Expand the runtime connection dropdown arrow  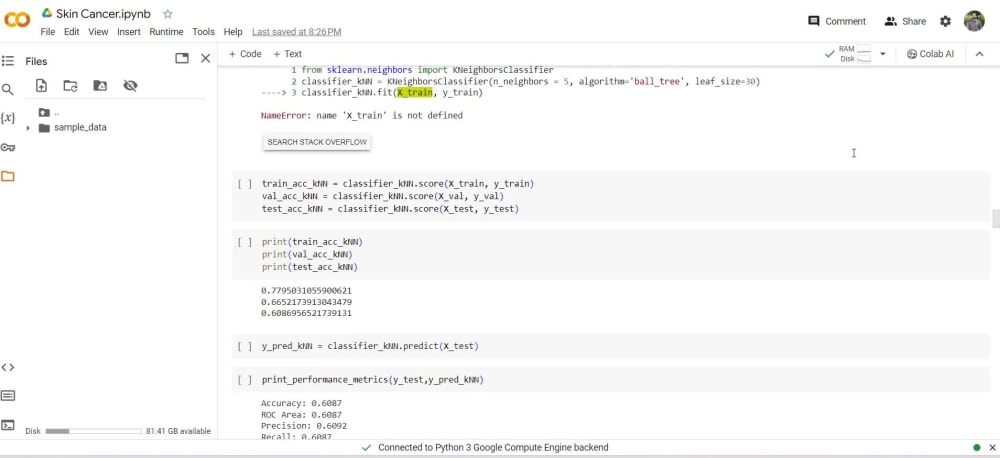pos(883,54)
